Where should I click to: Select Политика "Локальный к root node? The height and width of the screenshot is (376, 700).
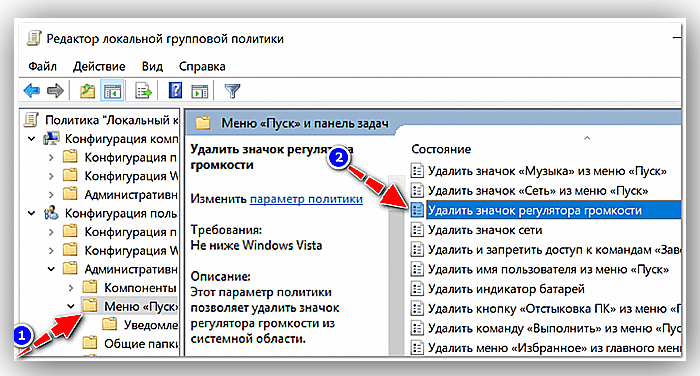pos(112,120)
